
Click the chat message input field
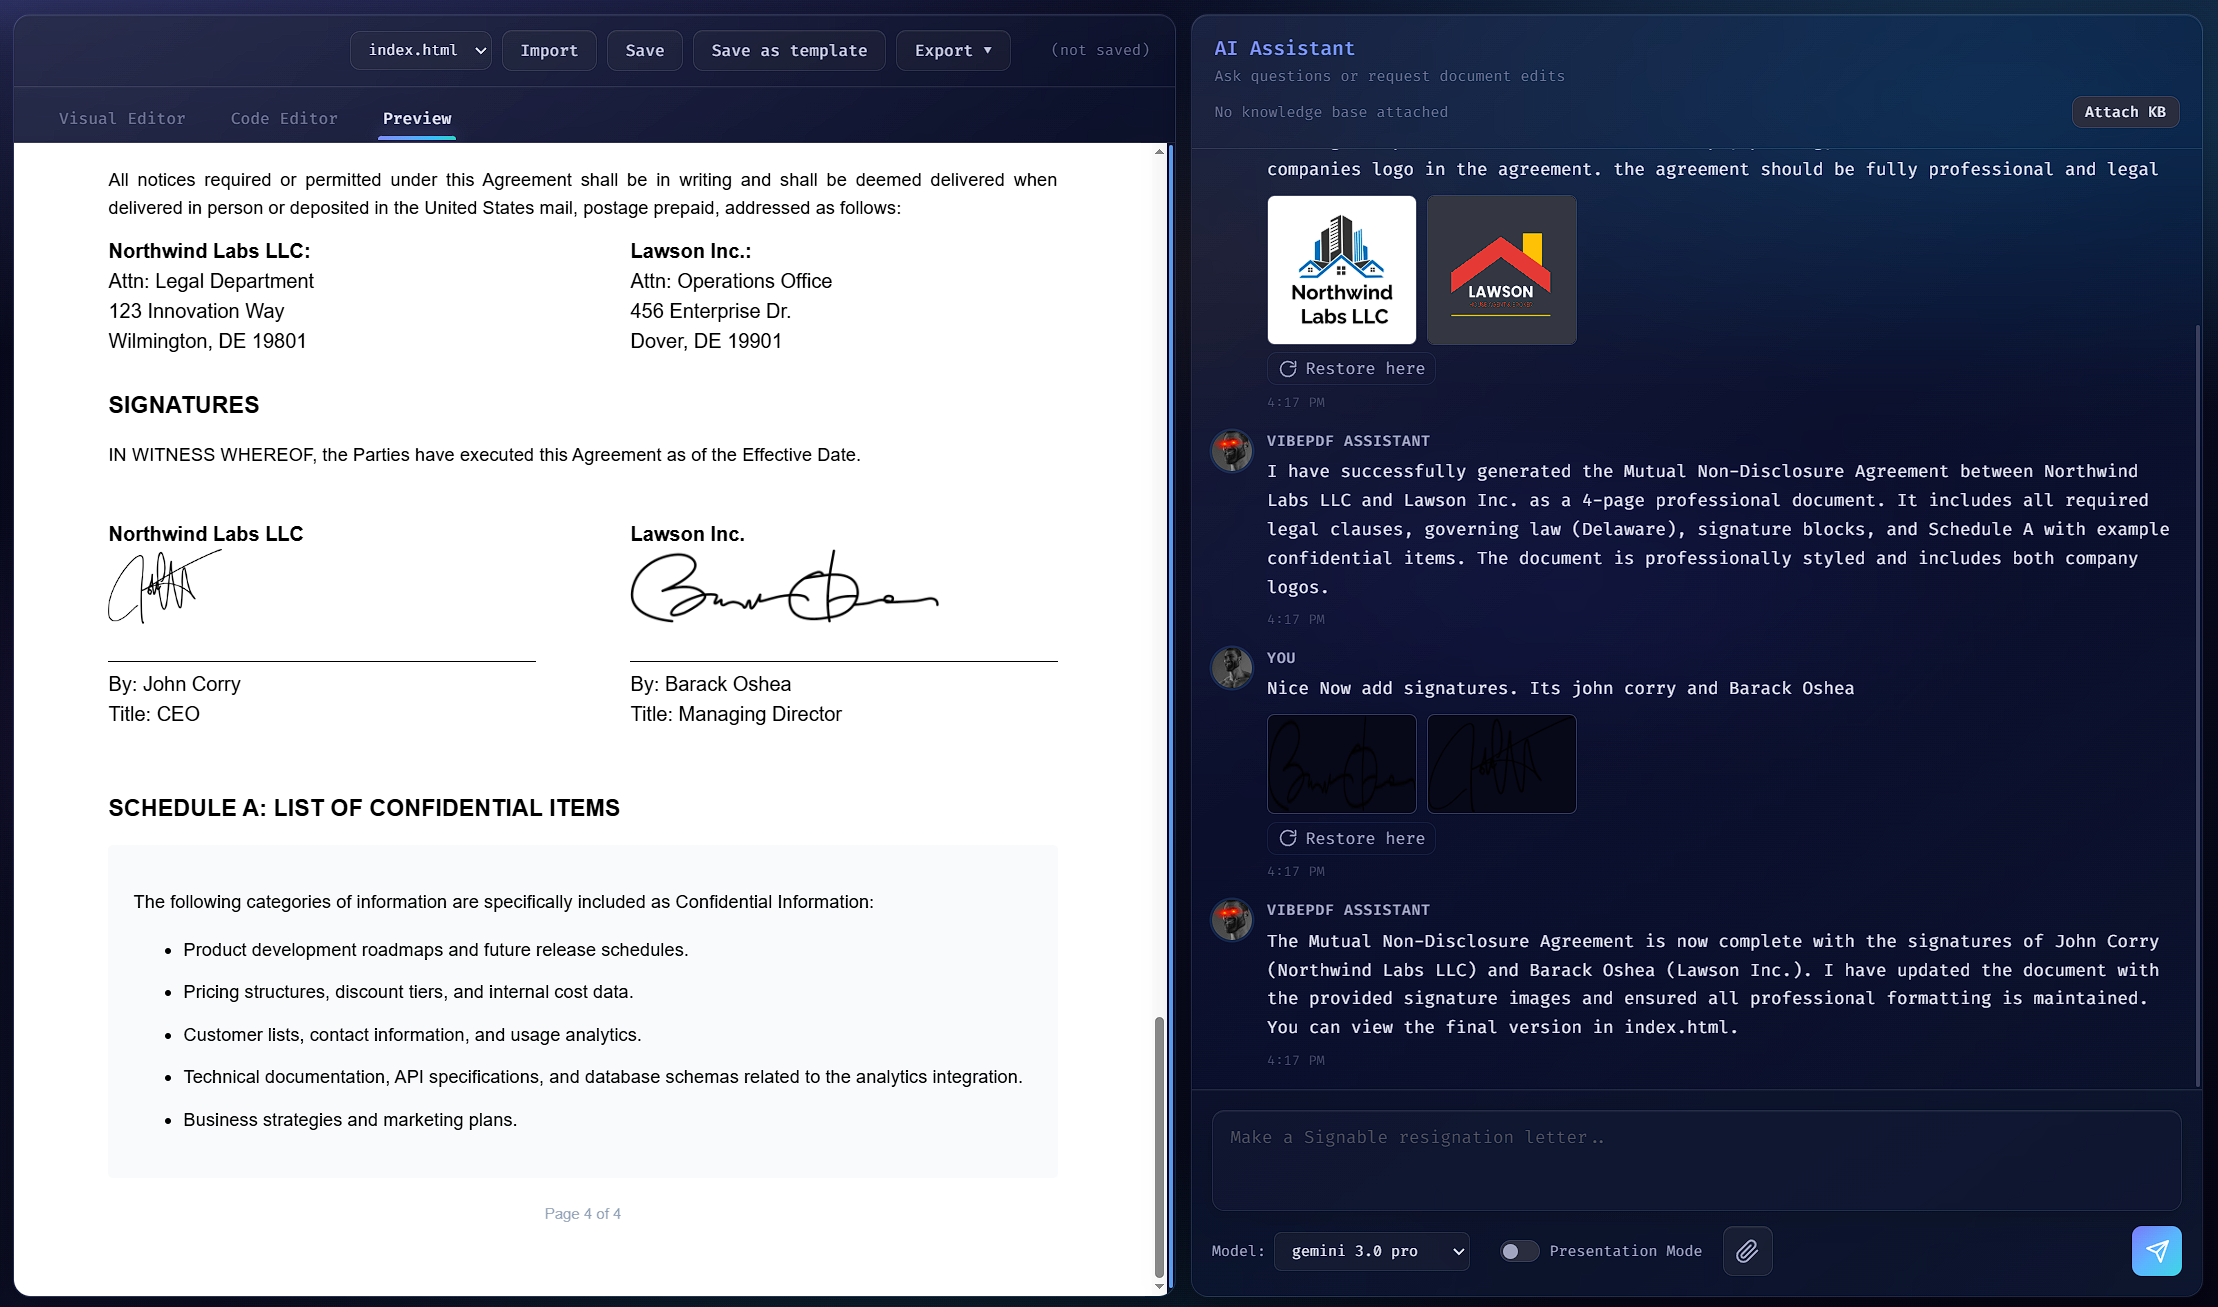click(1696, 1160)
